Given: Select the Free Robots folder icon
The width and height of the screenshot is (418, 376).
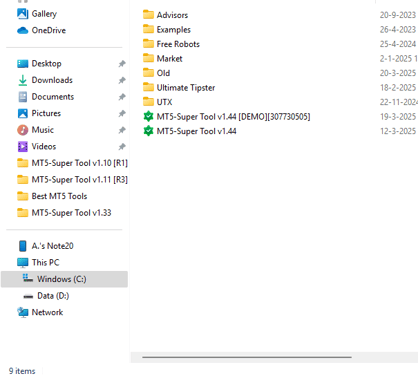Looking at the screenshot, I should click(148, 44).
